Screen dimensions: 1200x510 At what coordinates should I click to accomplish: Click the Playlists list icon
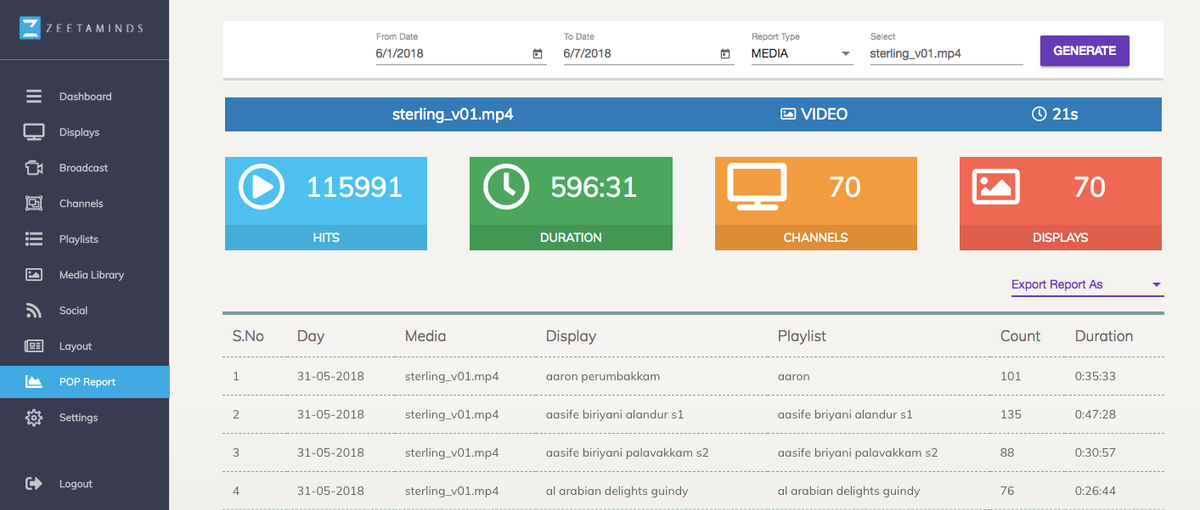[x=34, y=239]
